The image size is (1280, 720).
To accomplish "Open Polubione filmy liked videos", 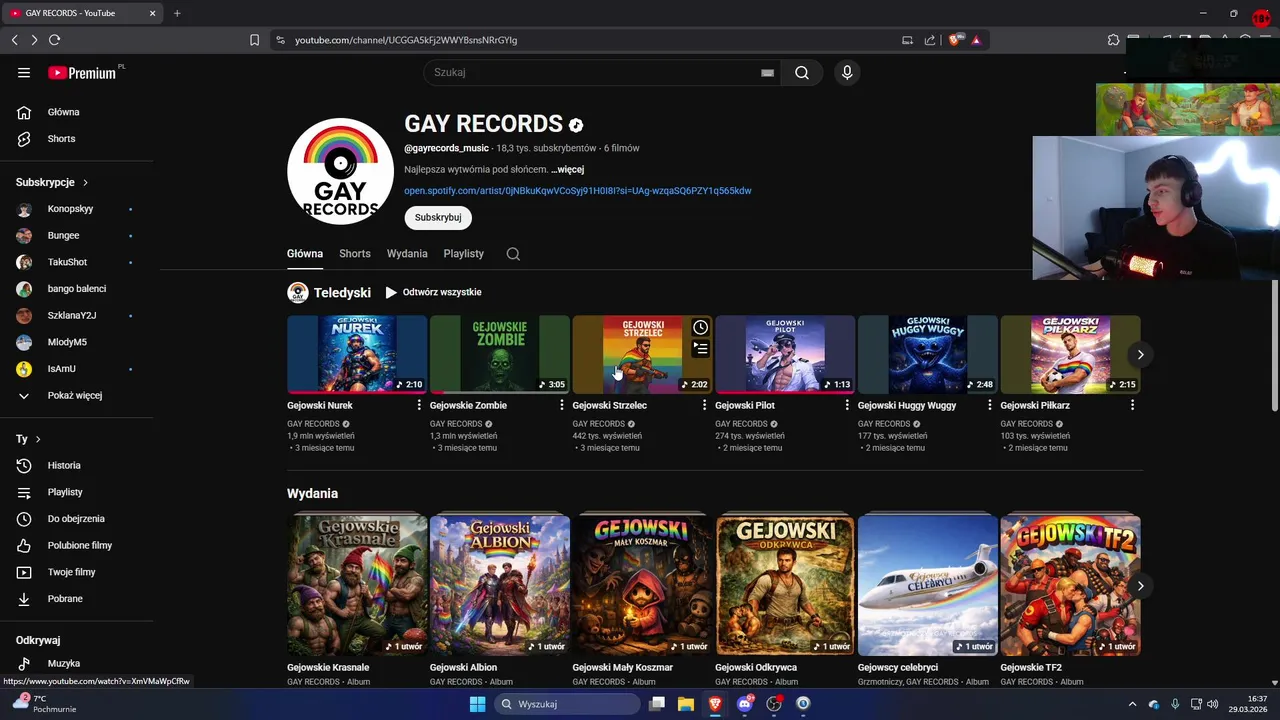I will point(78,545).
